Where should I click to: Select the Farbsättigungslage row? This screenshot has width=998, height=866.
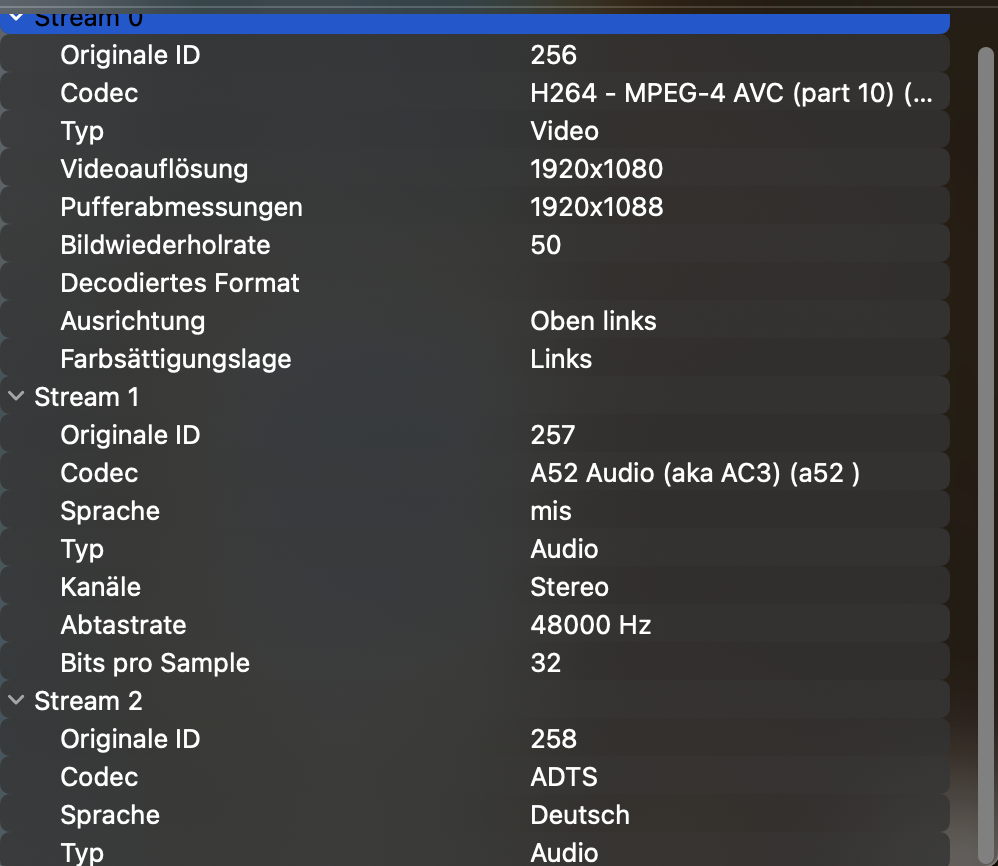pyautogui.click(x=475, y=359)
